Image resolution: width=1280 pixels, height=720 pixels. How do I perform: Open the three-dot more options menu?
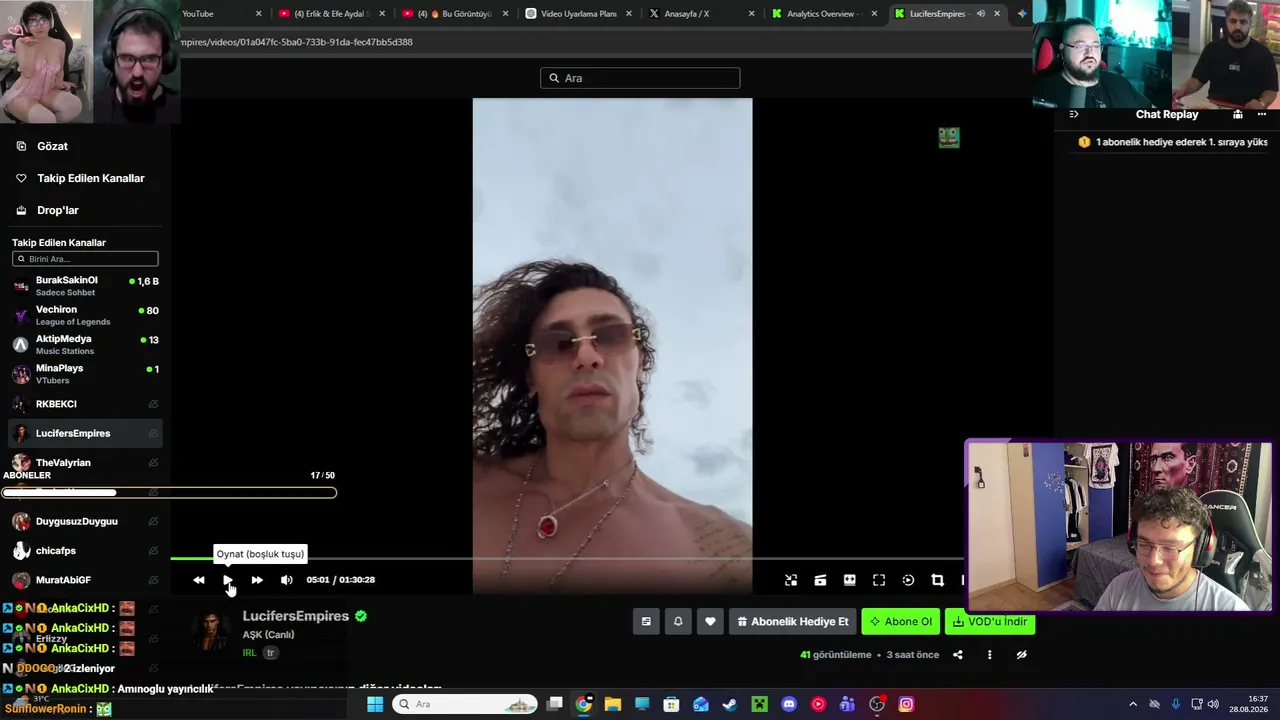[990, 655]
